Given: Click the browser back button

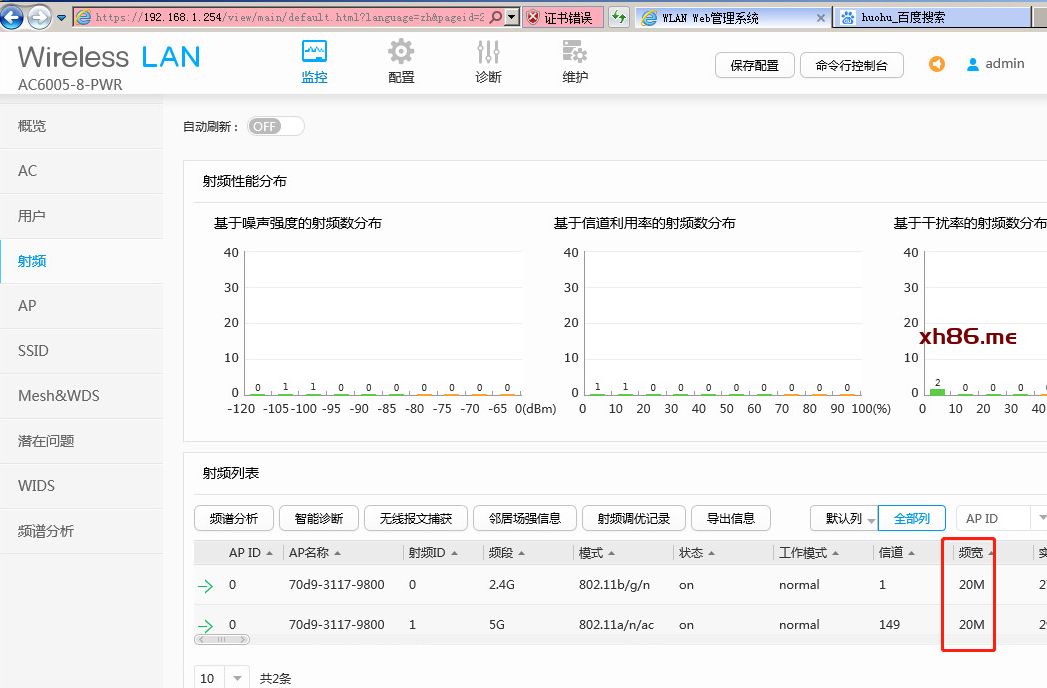Looking at the screenshot, I should pyautogui.click(x=12, y=17).
